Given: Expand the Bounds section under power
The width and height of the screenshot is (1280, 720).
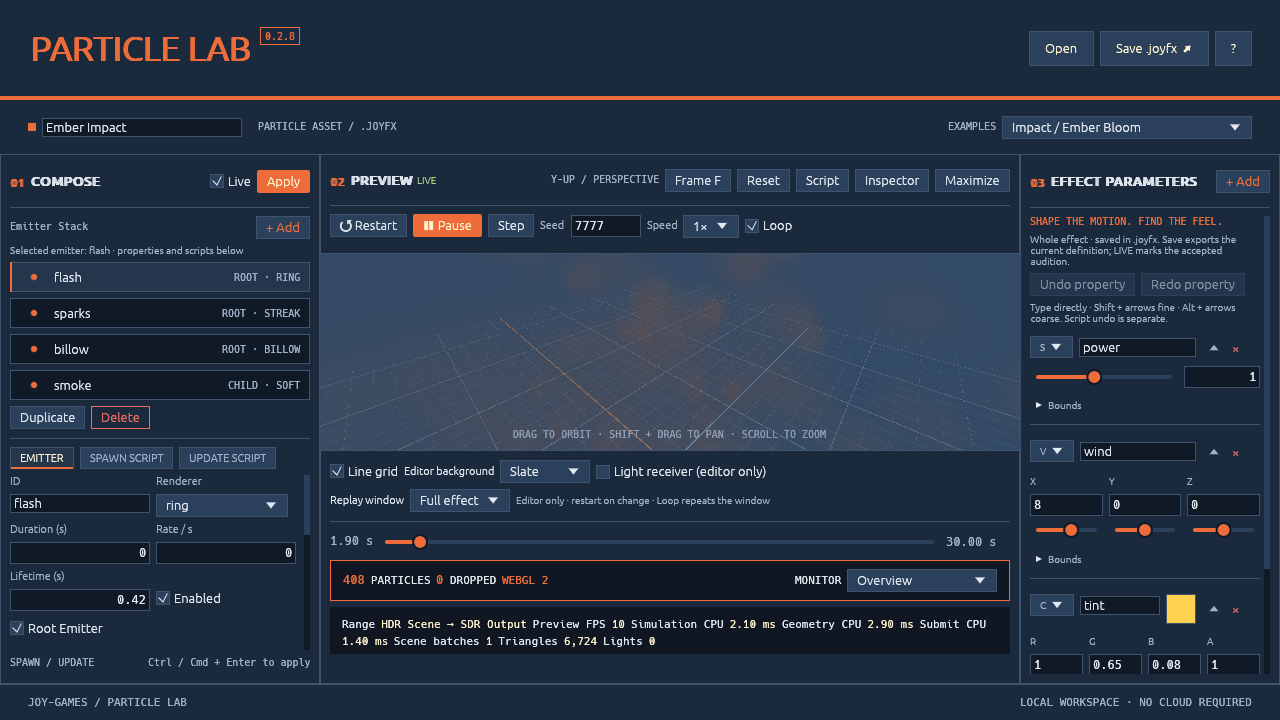Looking at the screenshot, I should click(x=1058, y=405).
